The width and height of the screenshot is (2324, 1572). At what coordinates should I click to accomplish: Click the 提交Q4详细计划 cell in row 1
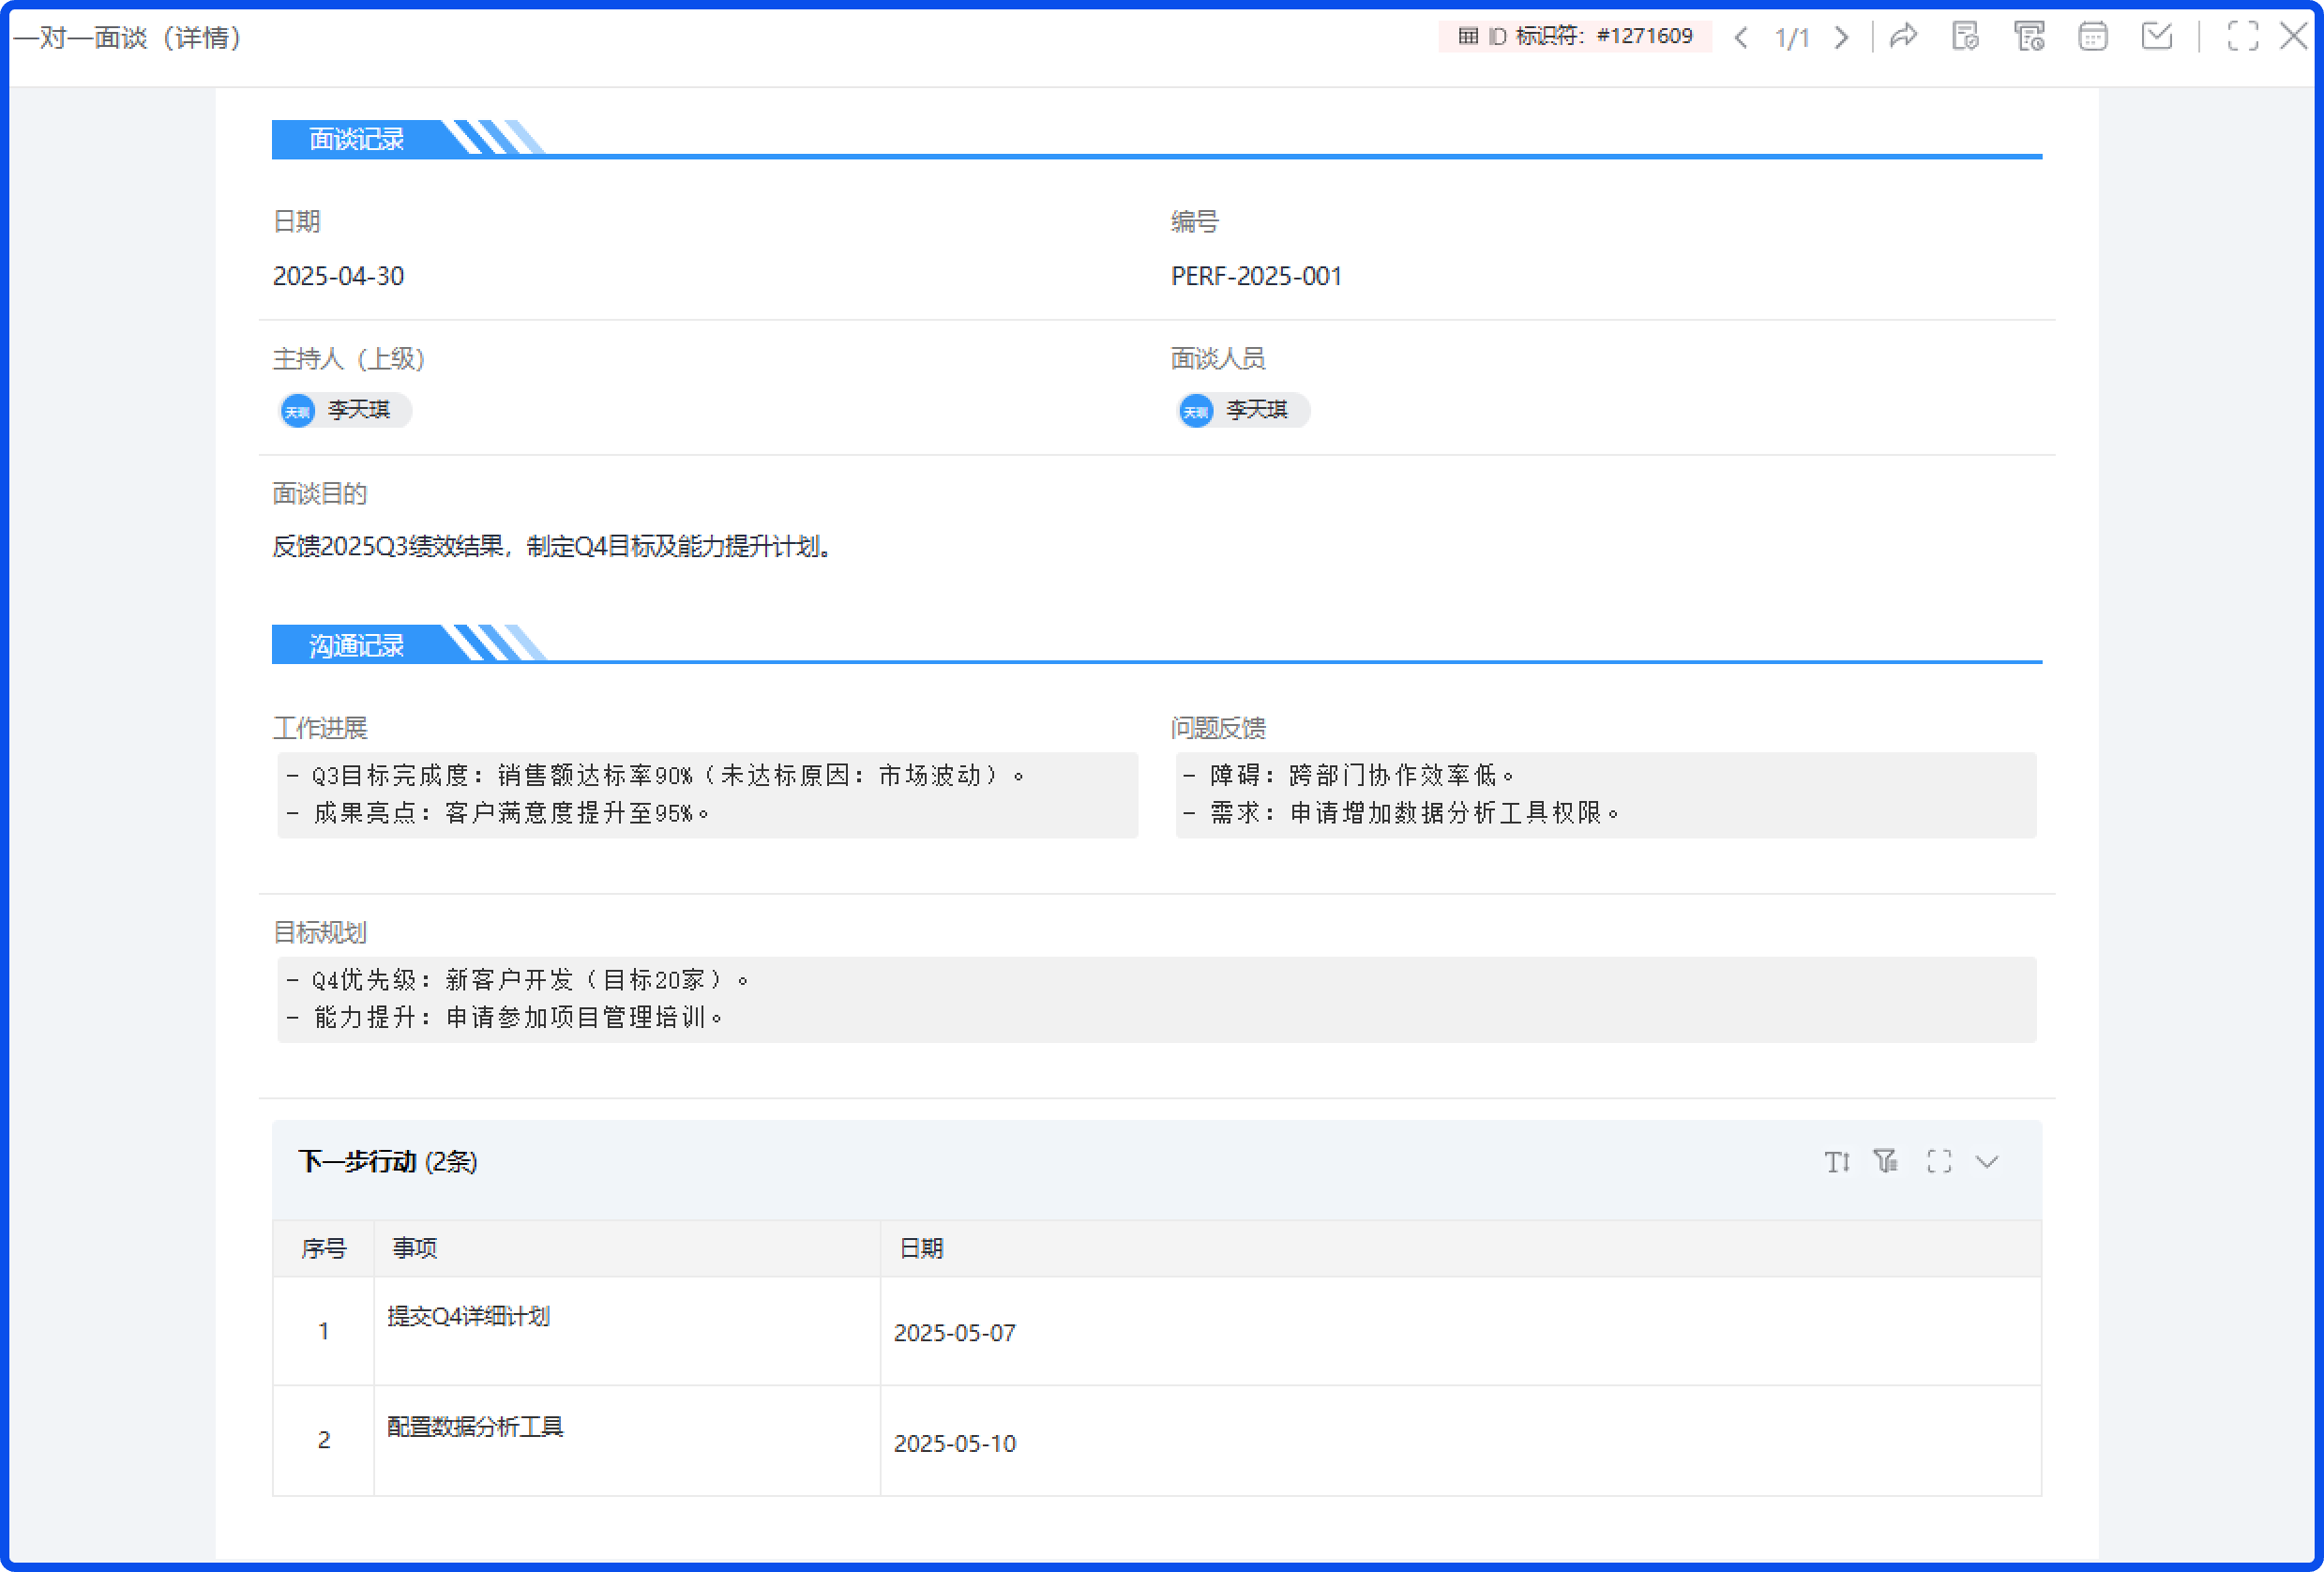[470, 1318]
